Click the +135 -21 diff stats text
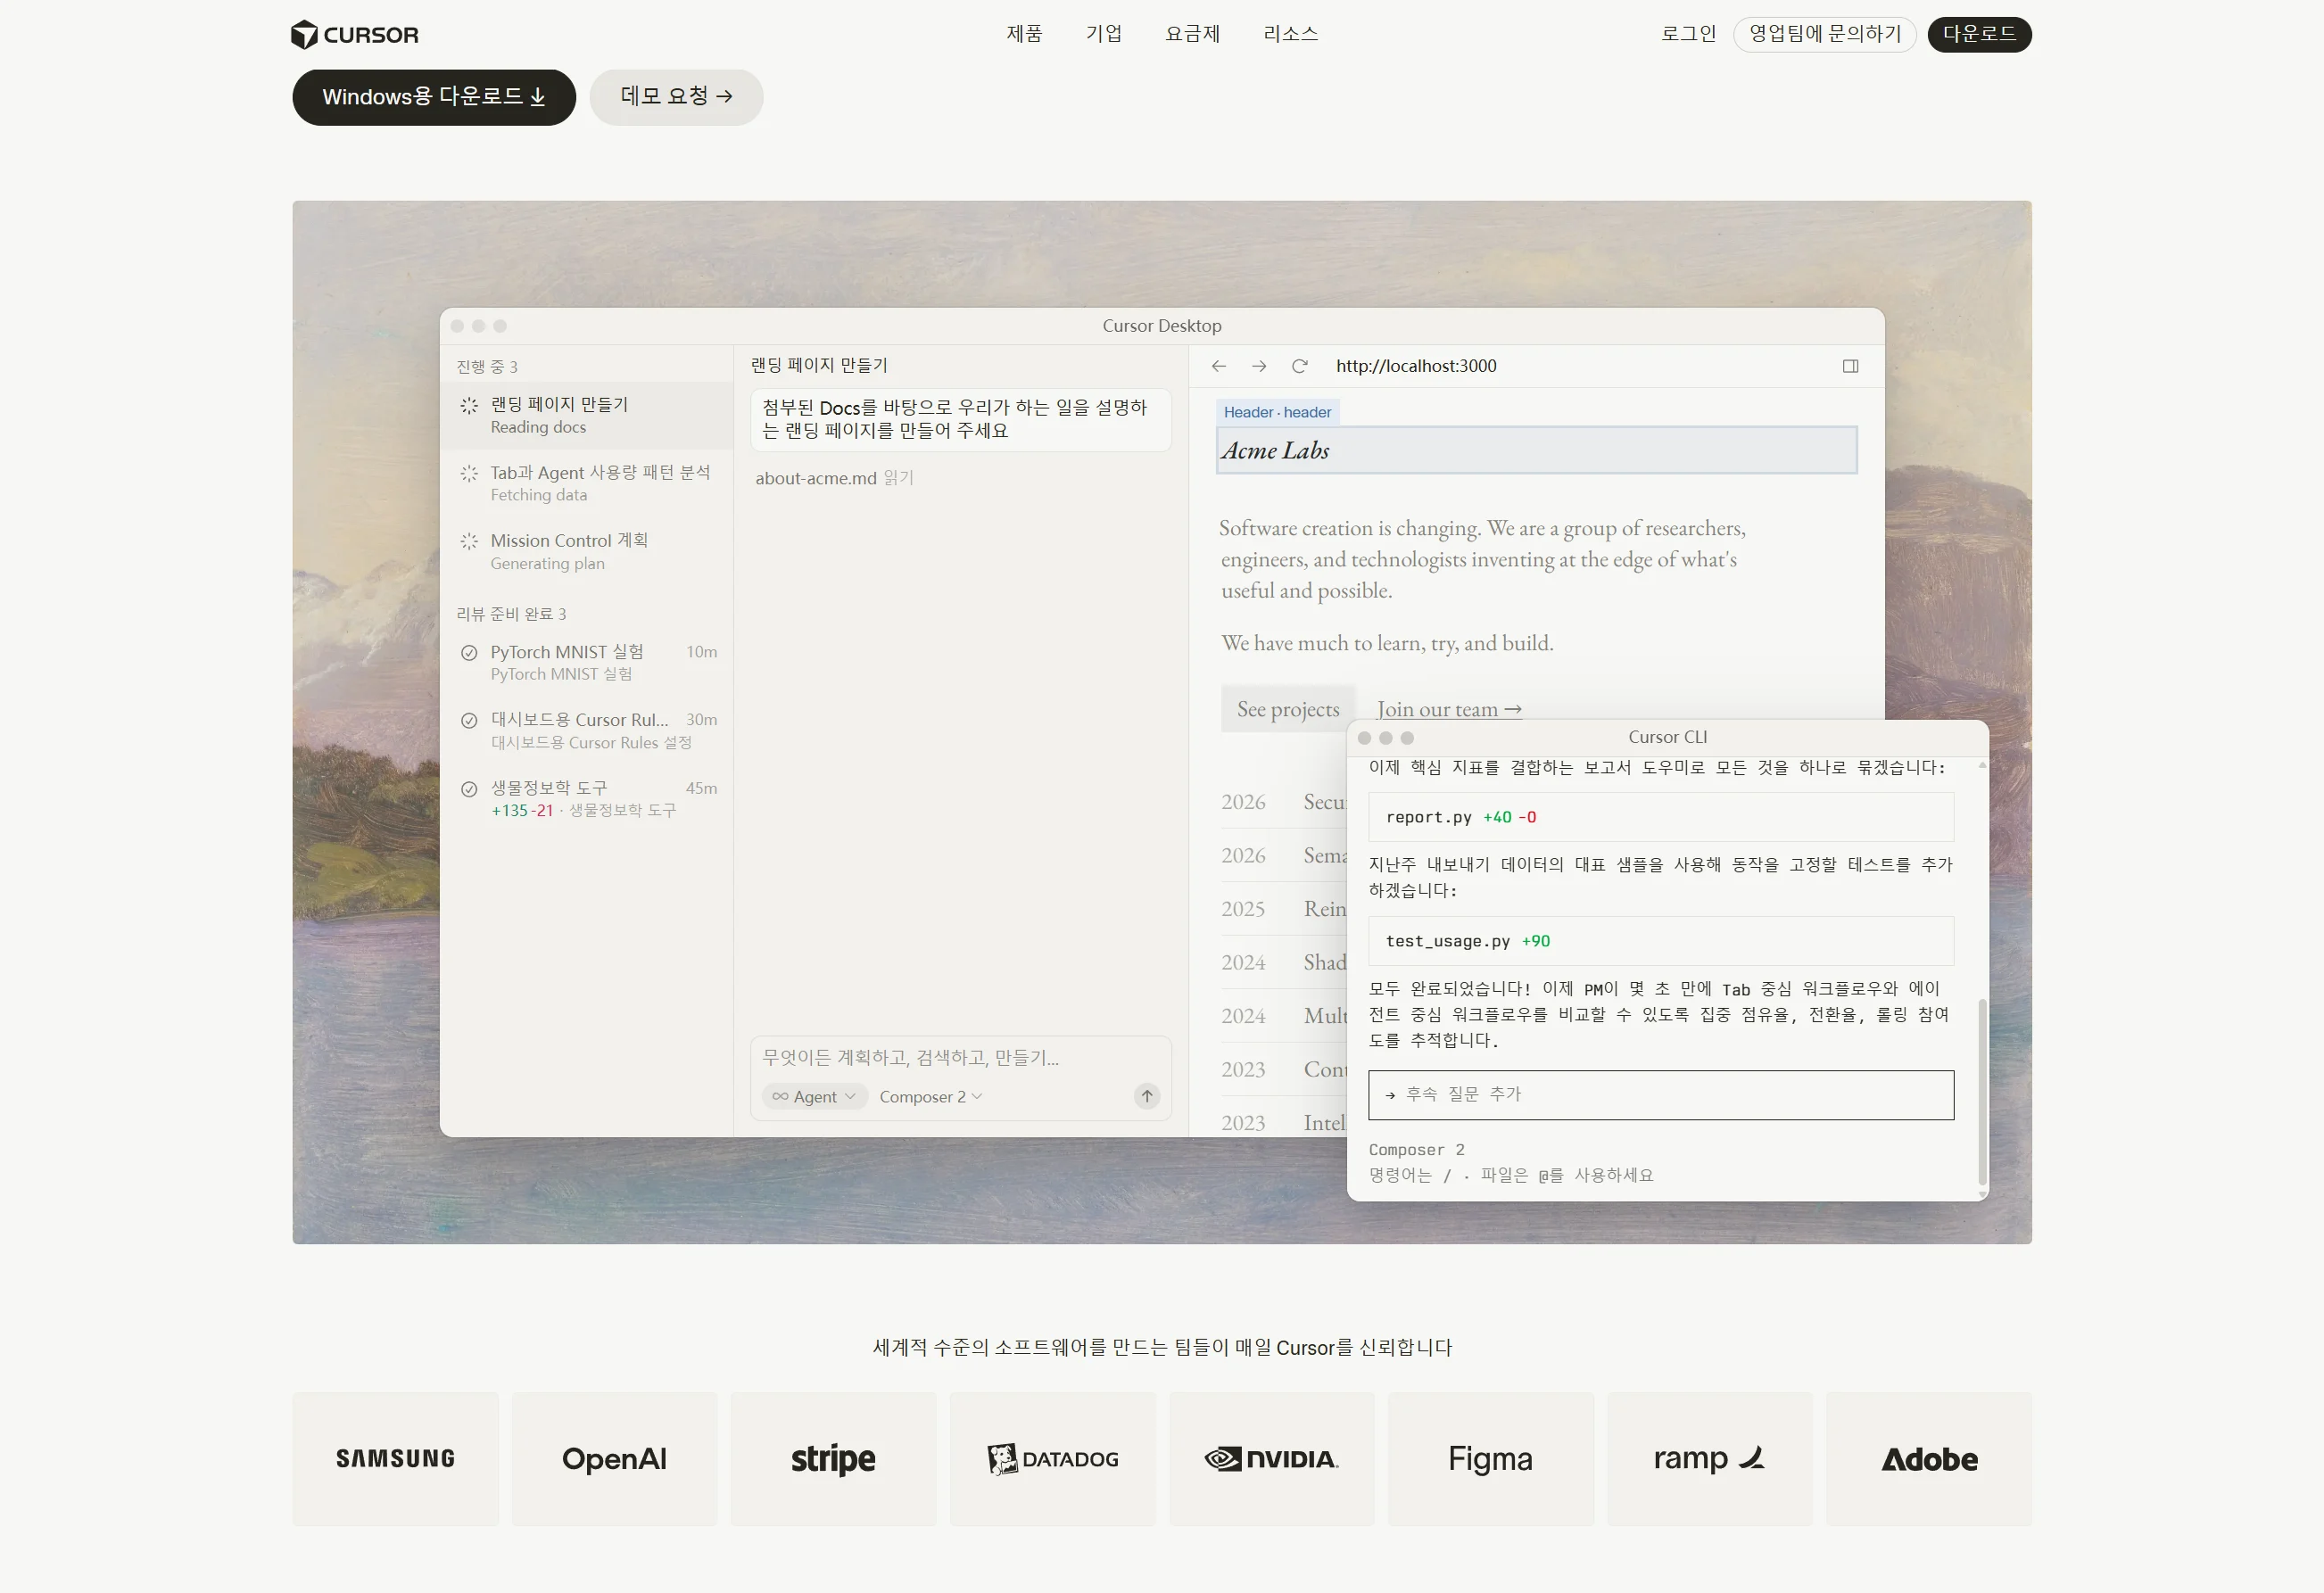This screenshot has width=2324, height=1593. (x=522, y=811)
